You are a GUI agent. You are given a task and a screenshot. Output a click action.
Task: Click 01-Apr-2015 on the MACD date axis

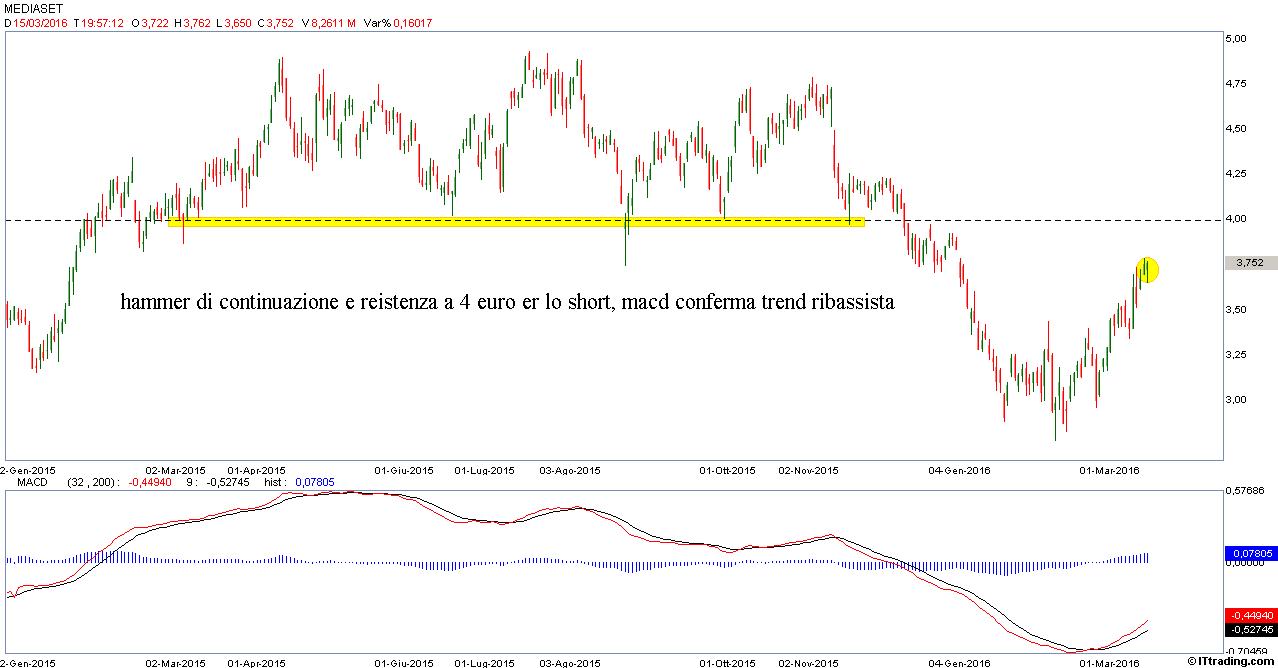tap(256, 662)
